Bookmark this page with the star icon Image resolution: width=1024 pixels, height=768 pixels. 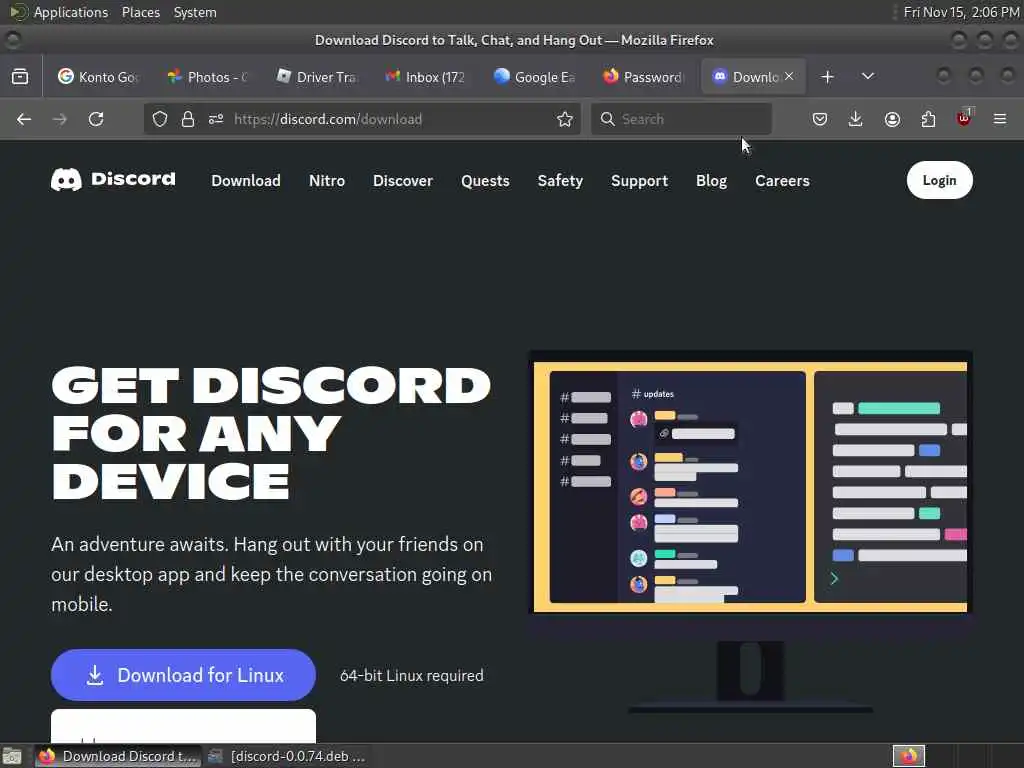565,119
